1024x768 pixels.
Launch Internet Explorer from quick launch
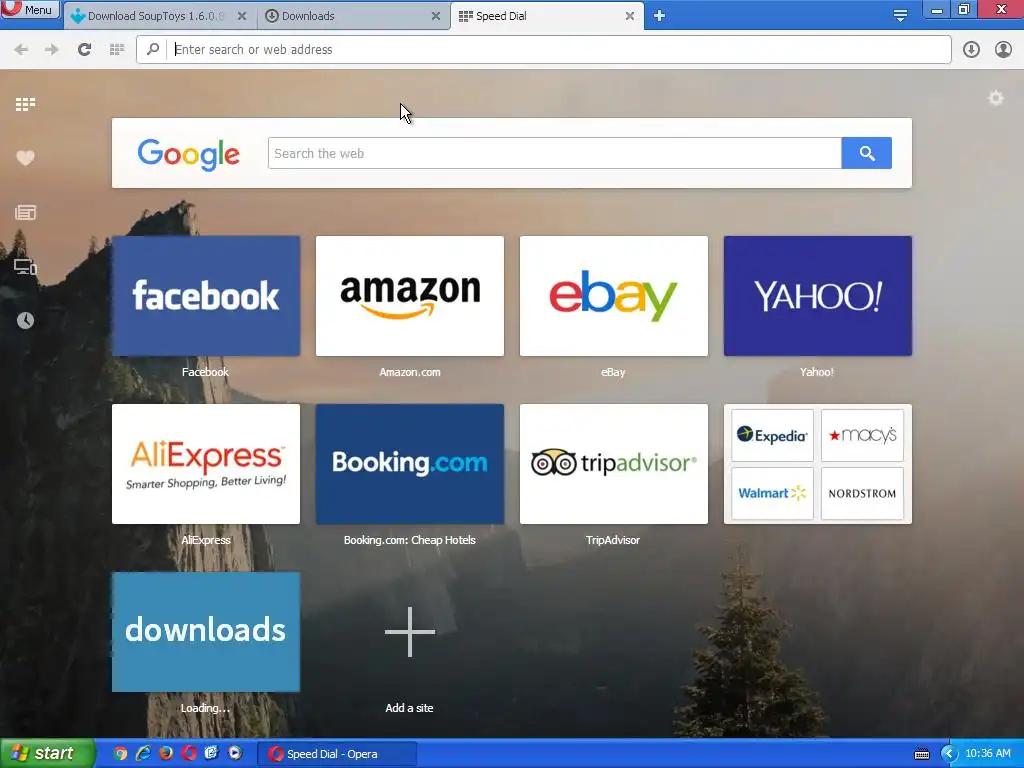pos(143,753)
